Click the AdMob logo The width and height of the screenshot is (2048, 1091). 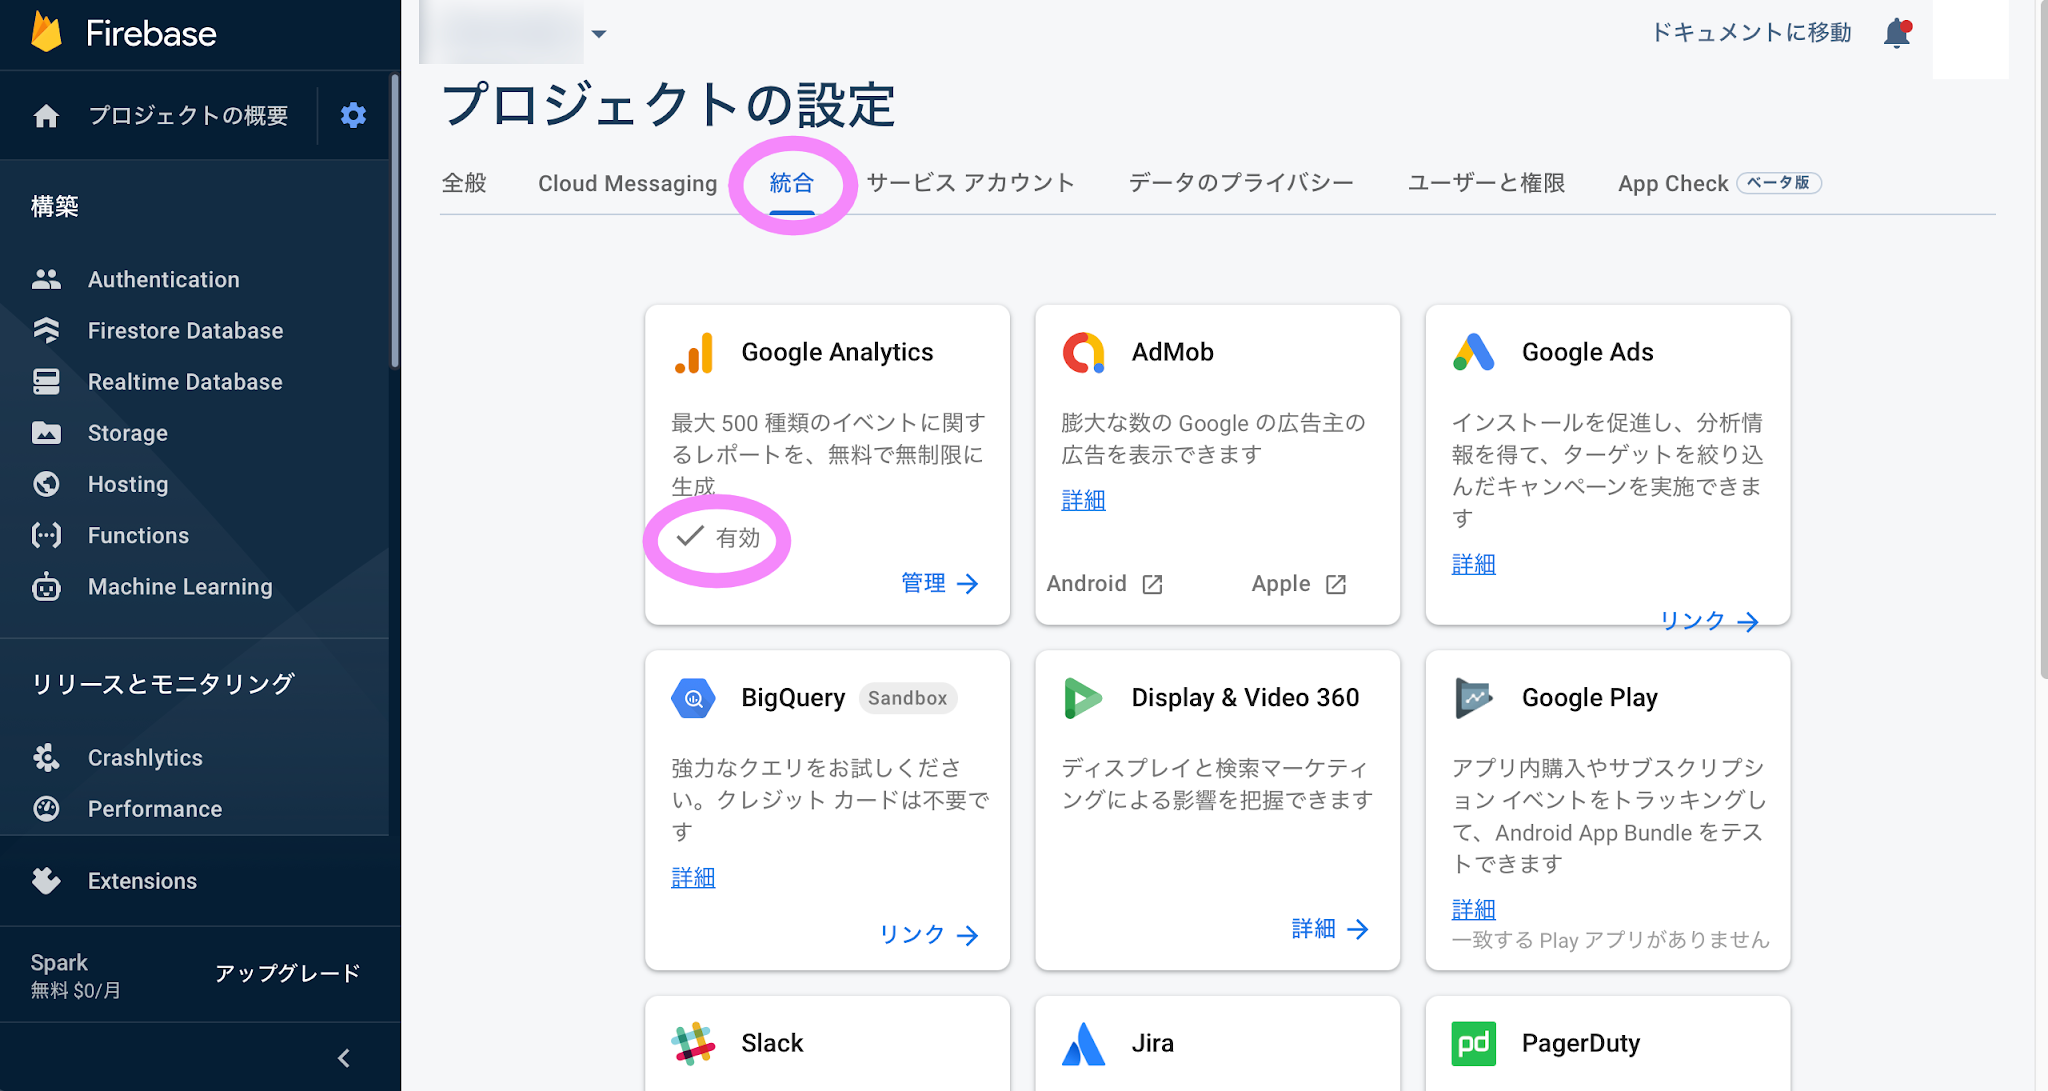click(1084, 353)
